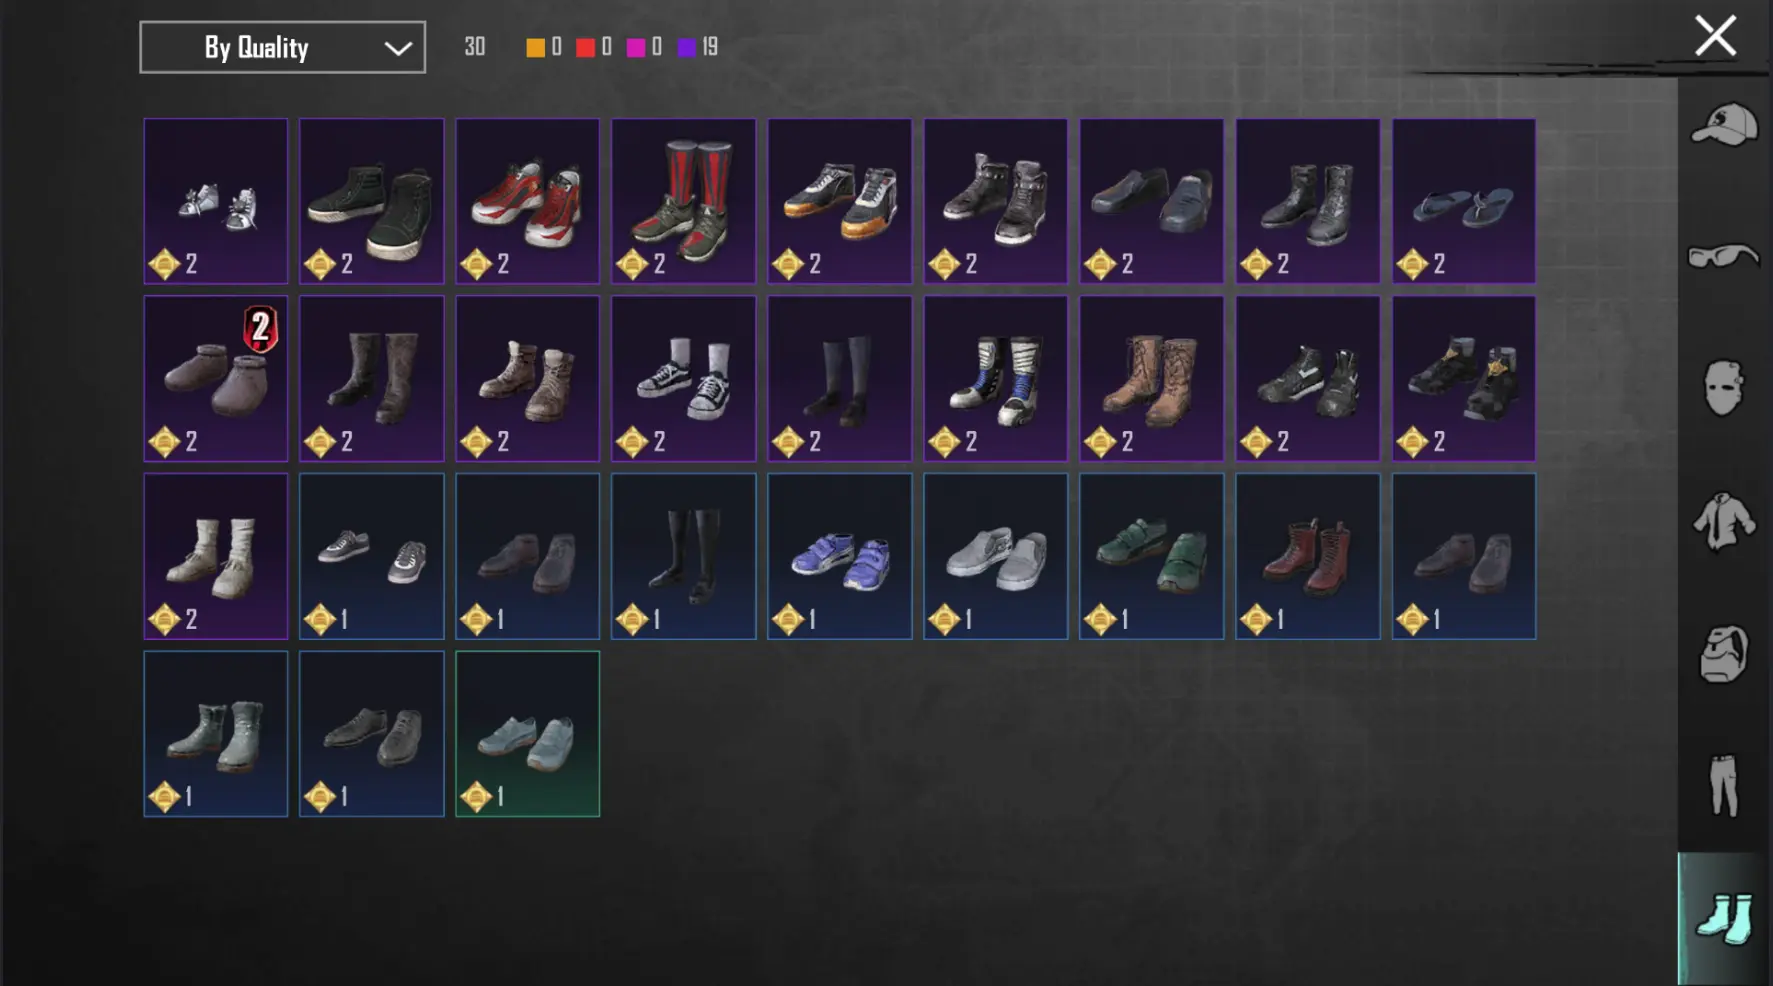Select the tall red-striped boots item
1773x986 pixels.
(684, 201)
